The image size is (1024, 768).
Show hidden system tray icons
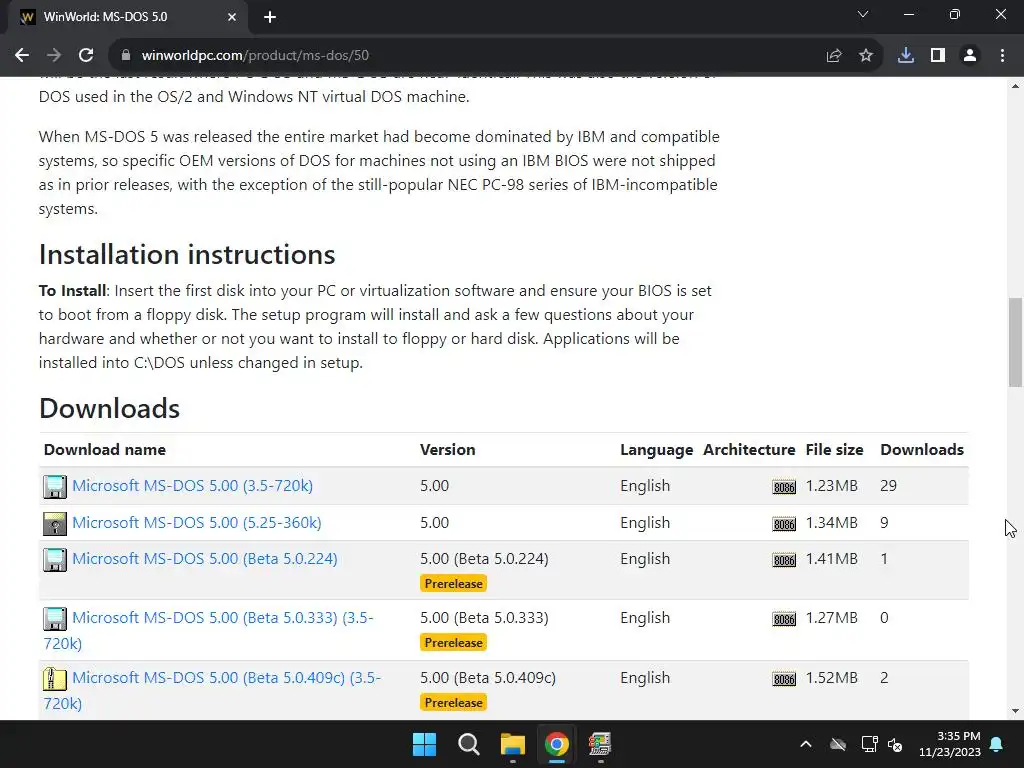(x=806, y=744)
